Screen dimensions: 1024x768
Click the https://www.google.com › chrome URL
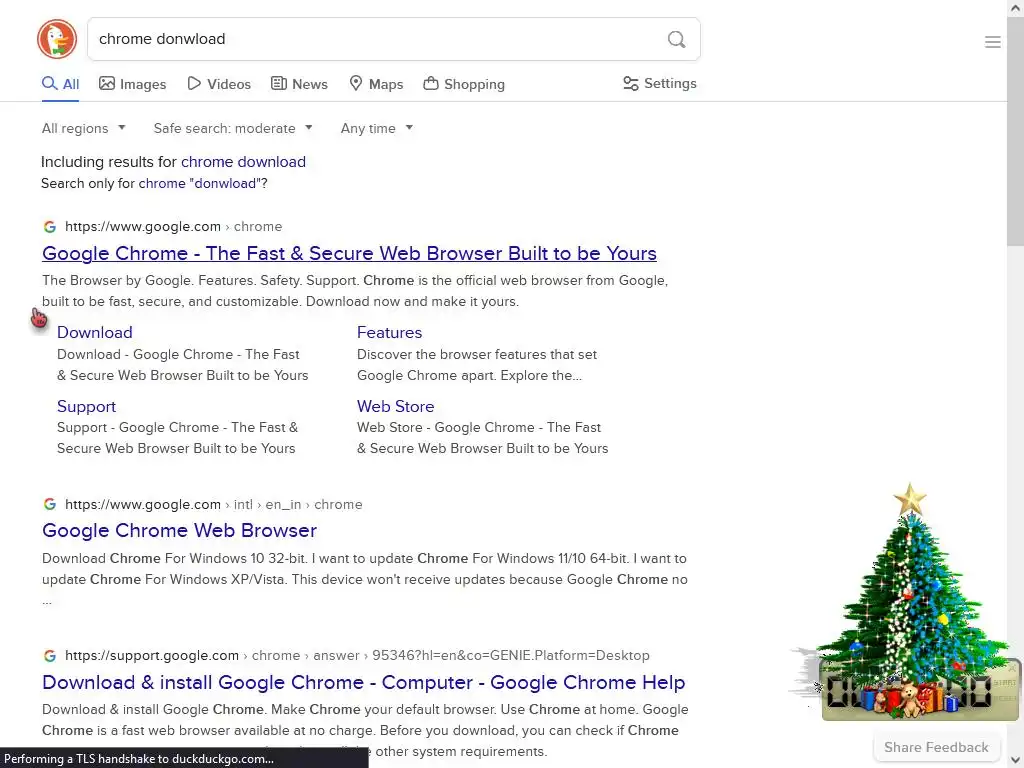tap(174, 227)
